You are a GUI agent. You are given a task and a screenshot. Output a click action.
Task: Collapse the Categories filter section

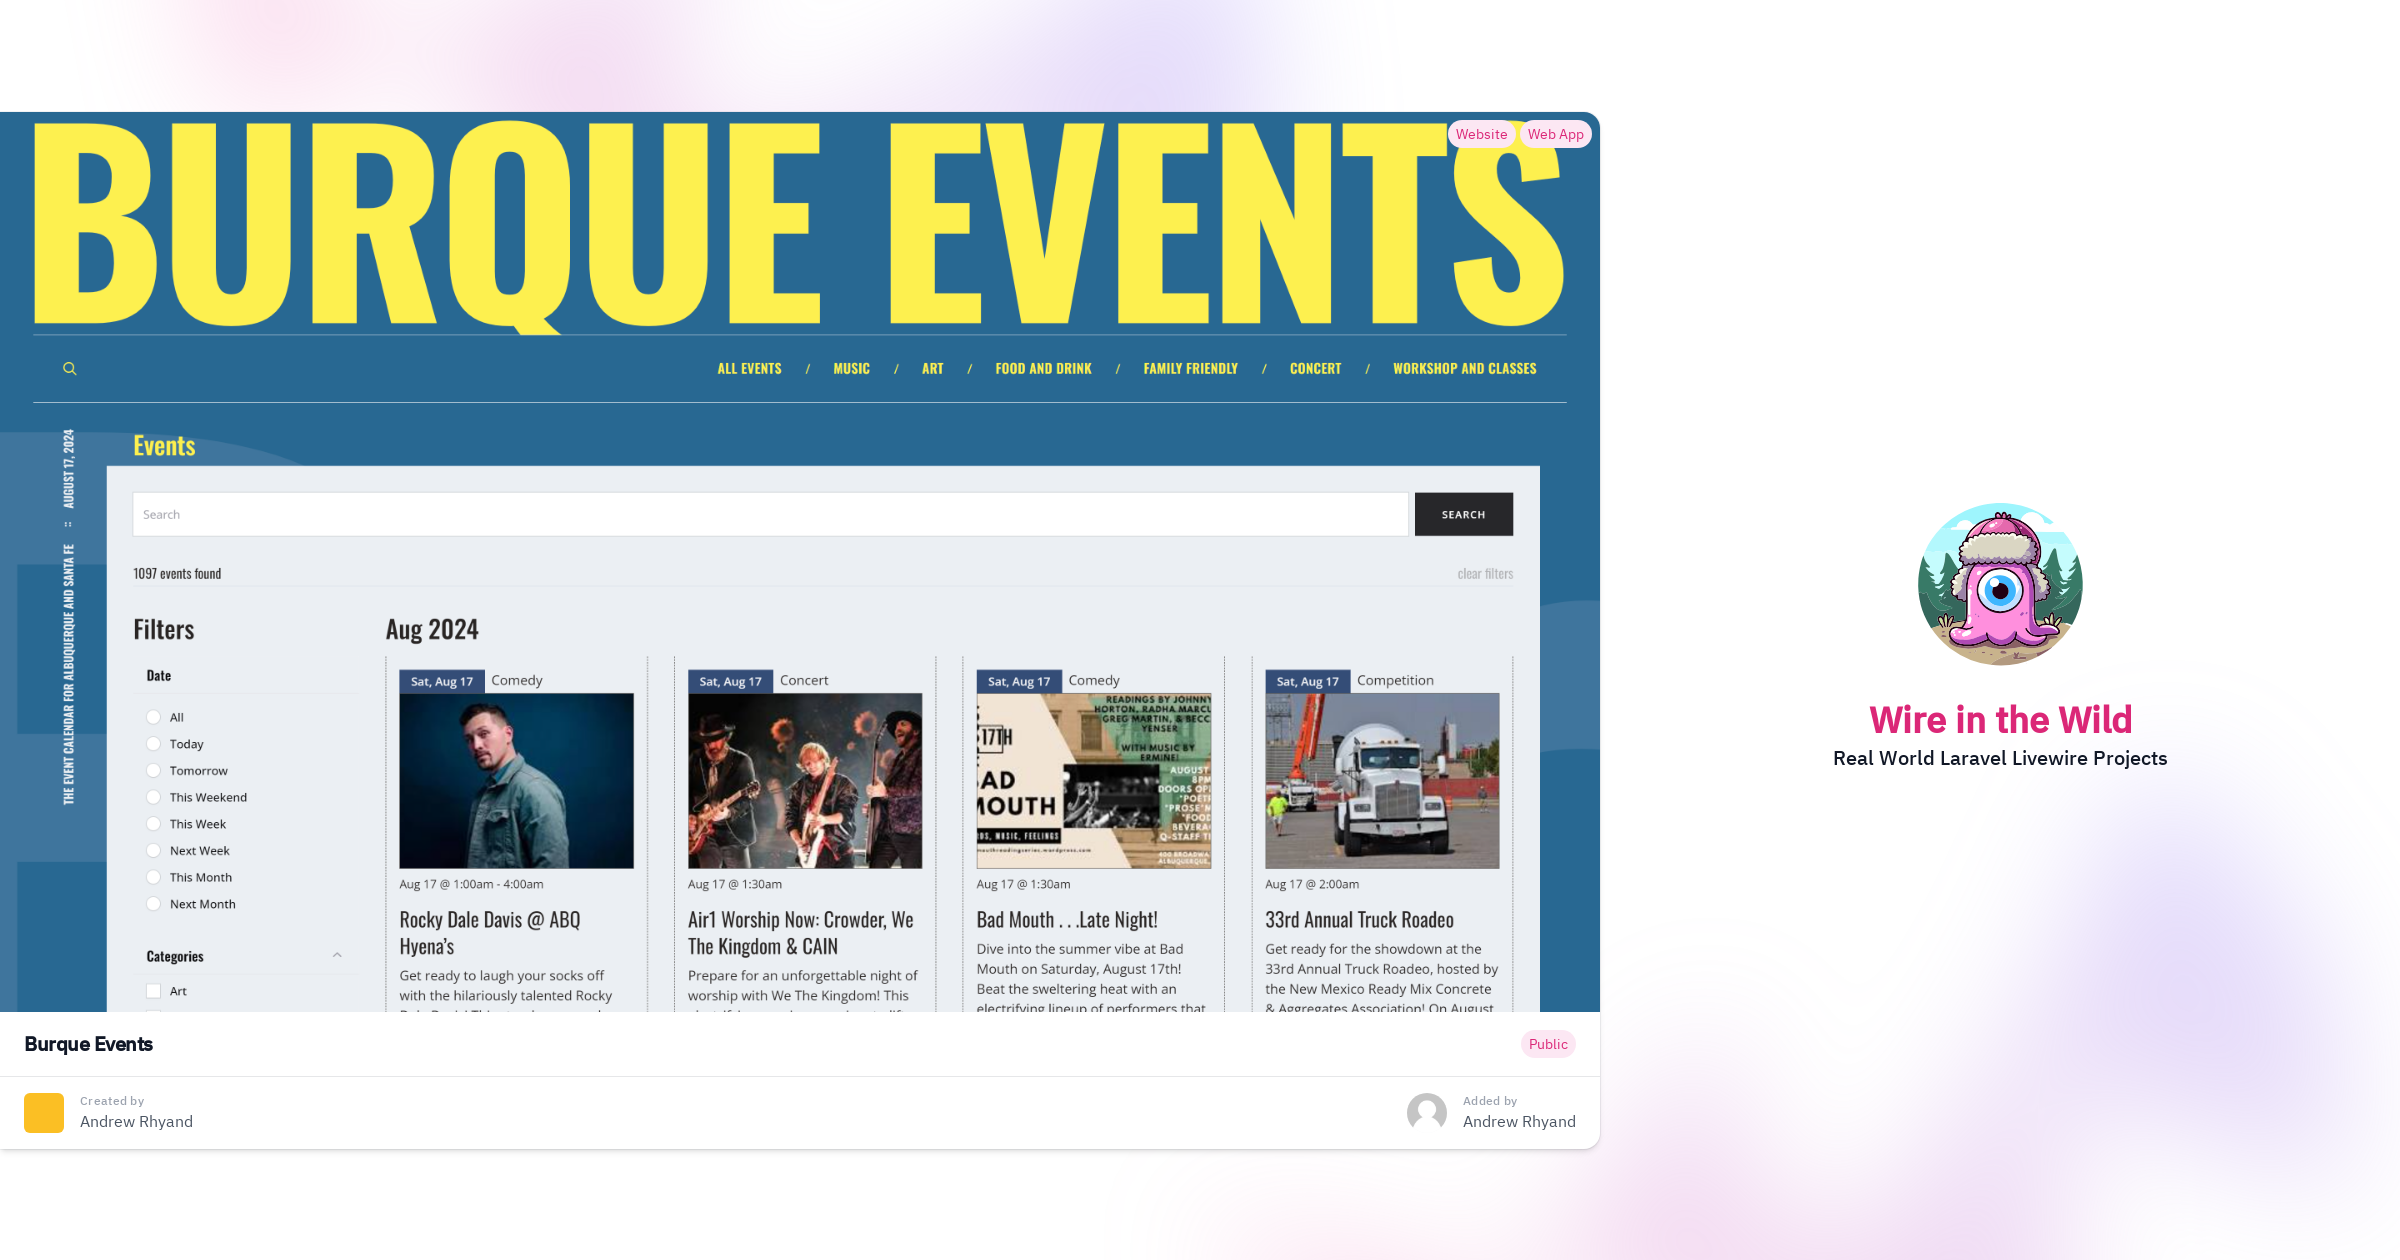tap(337, 955)
